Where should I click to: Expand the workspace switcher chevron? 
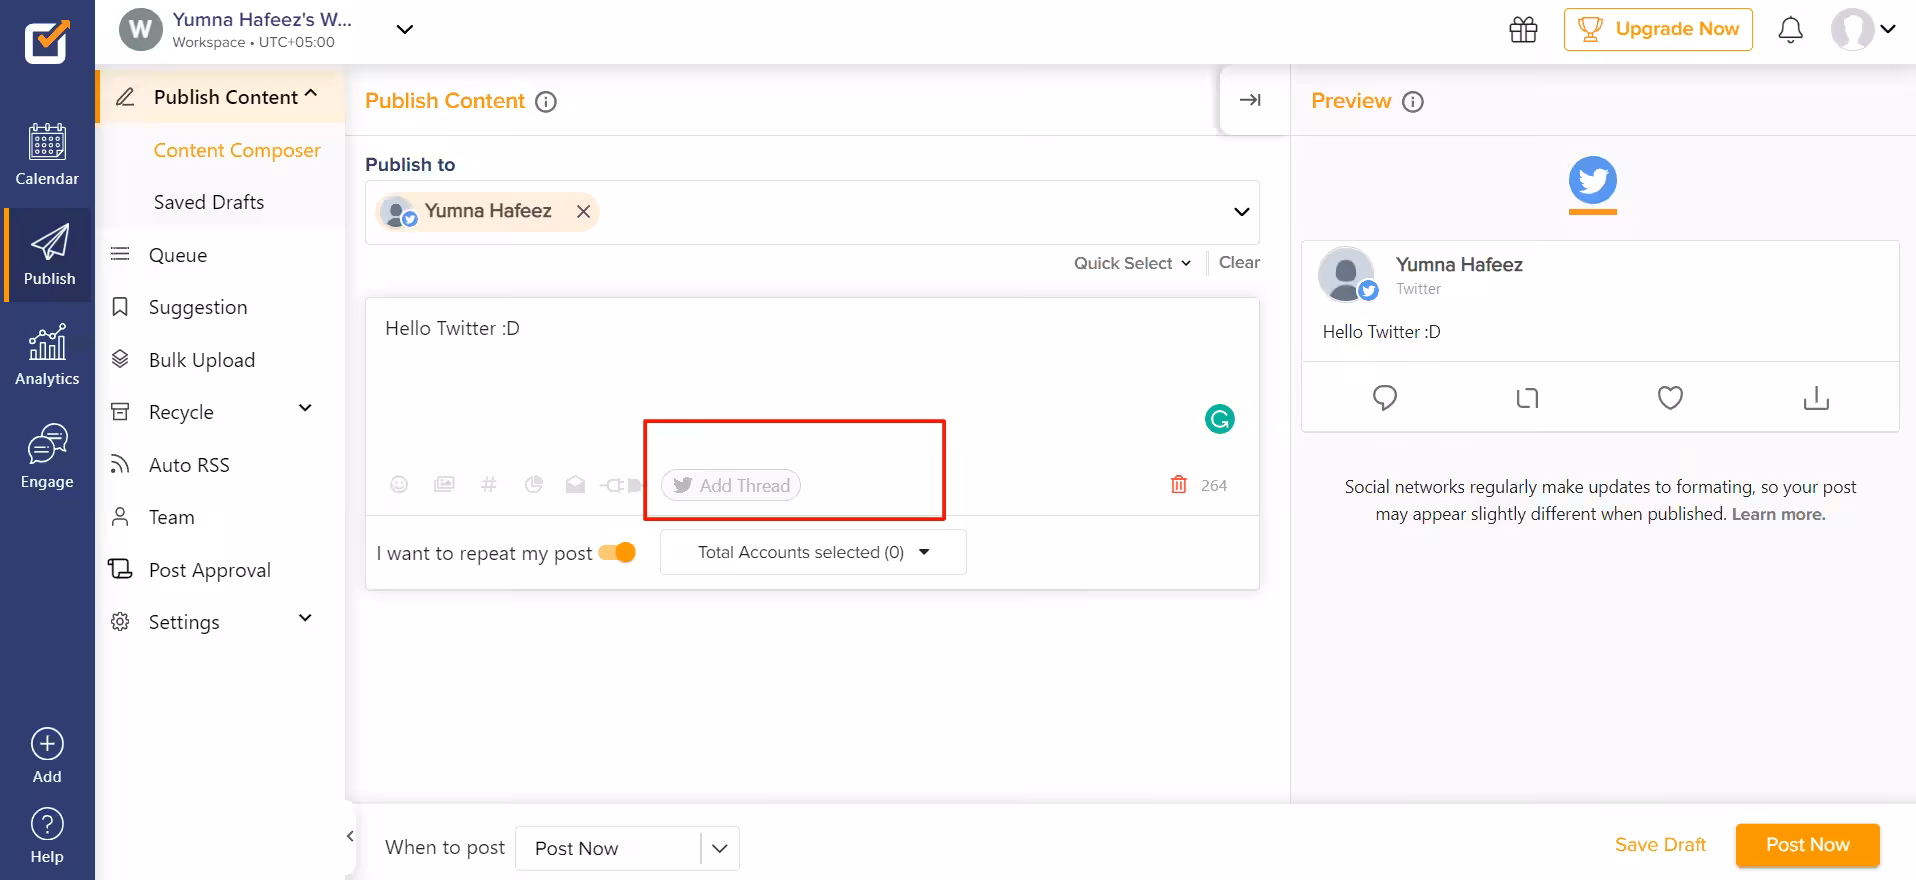coord(405,30)
